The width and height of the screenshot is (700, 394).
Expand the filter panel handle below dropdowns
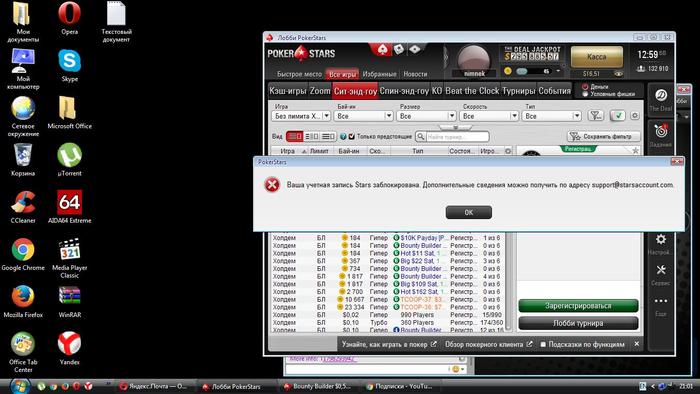pos(455,127)
